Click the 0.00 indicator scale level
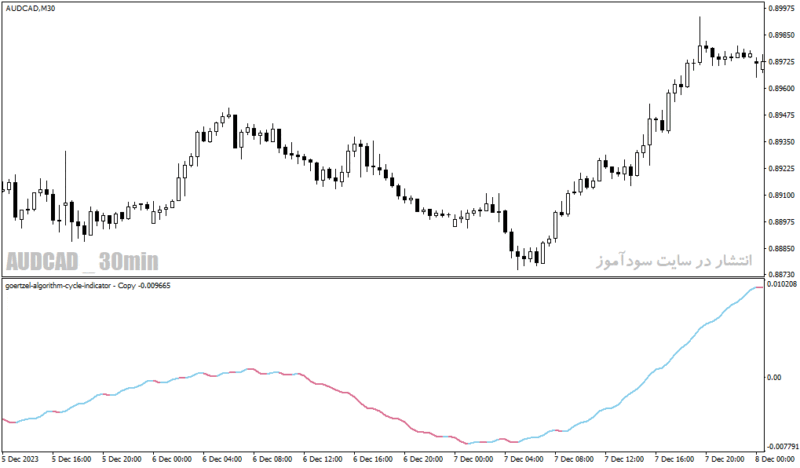This screenshot has width=800, height=468. (x=774, y=378)
